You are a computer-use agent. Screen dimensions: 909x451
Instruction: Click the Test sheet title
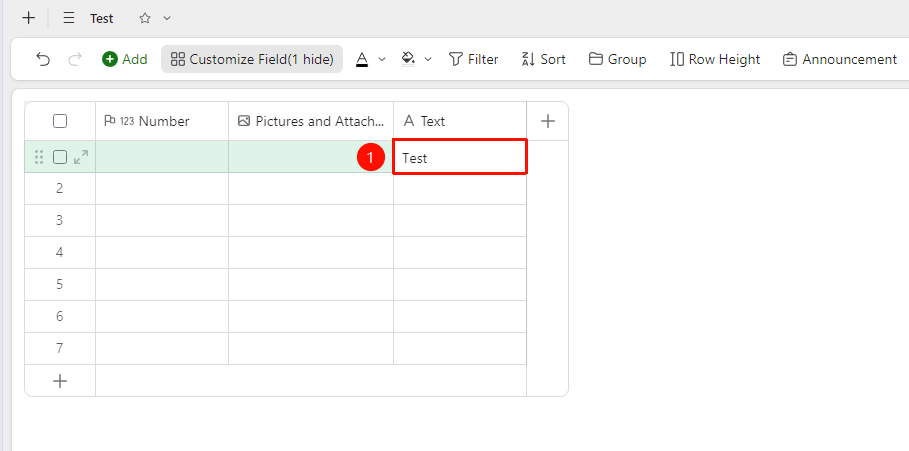coord(101,19)
